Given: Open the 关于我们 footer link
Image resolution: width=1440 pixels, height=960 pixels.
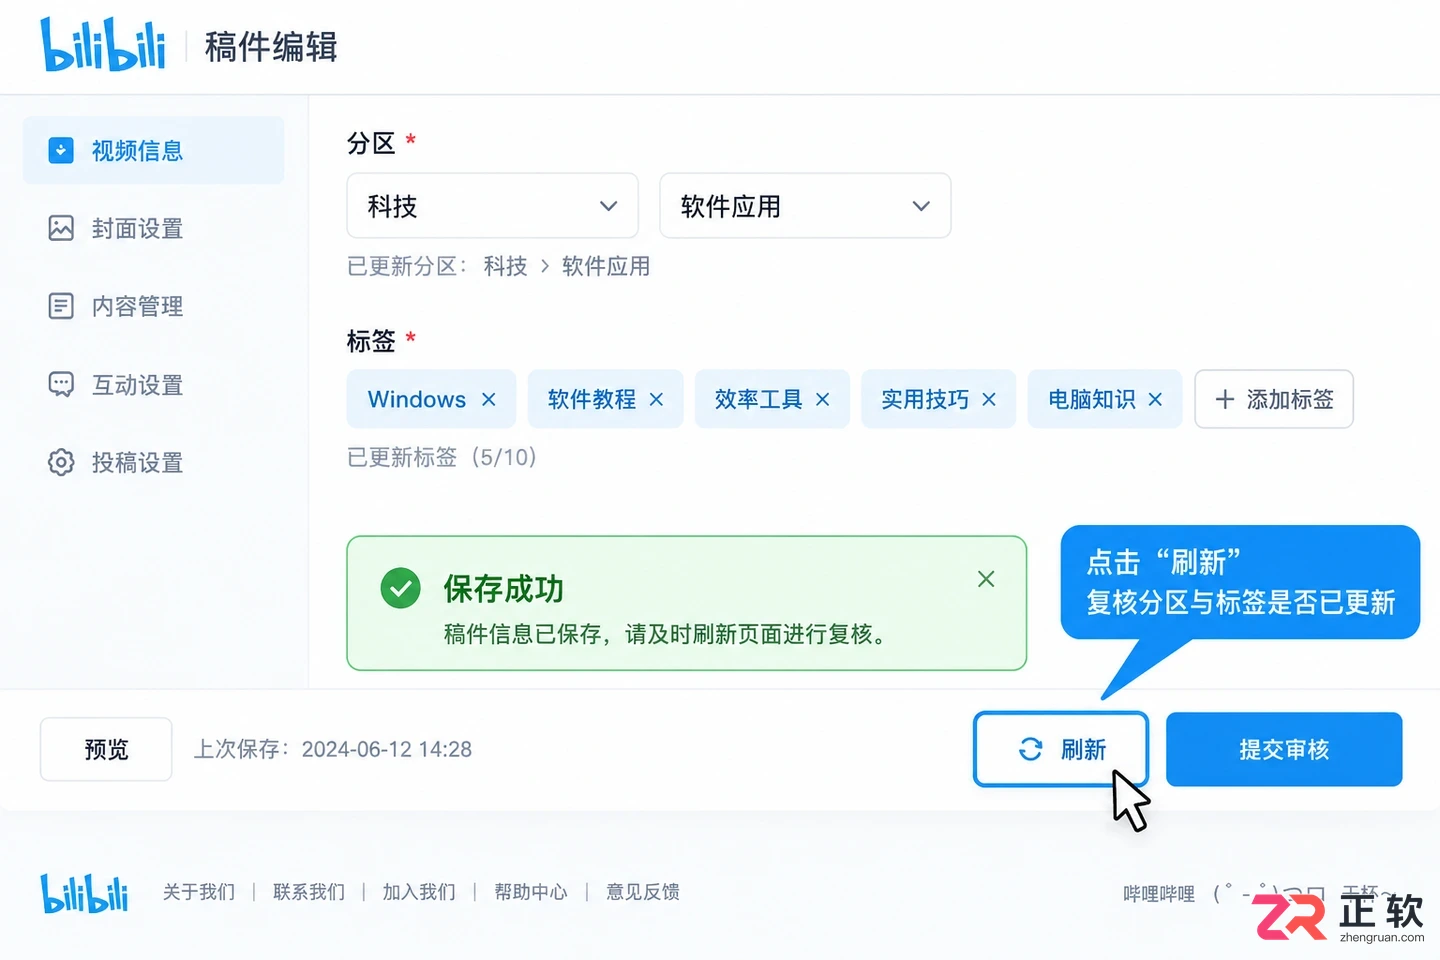Looking at the screenshot, I should [x=199, y=892].
